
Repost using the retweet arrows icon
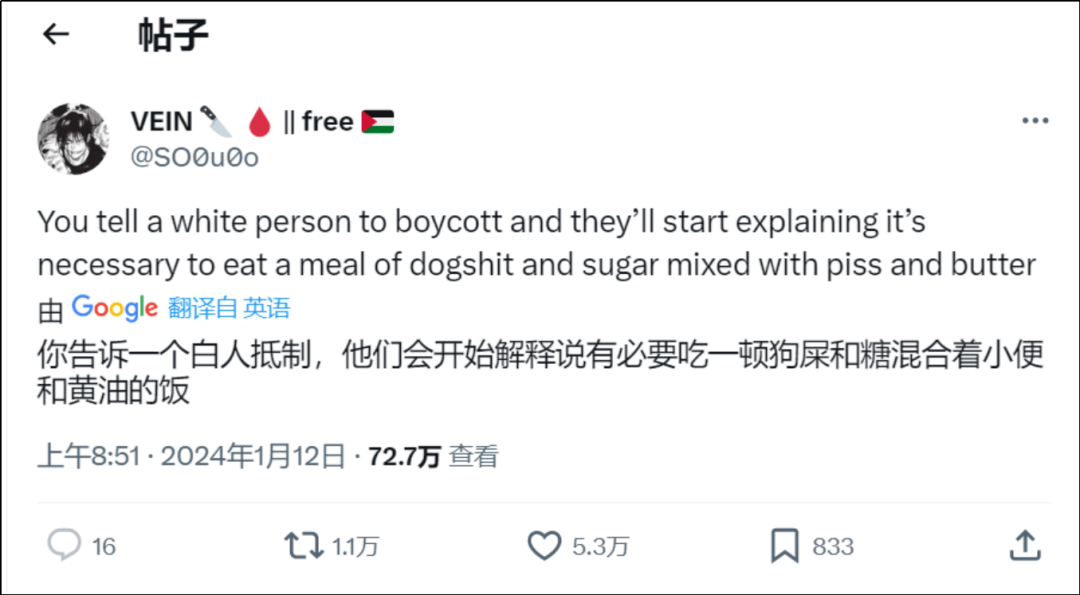(x=303, y=545)
